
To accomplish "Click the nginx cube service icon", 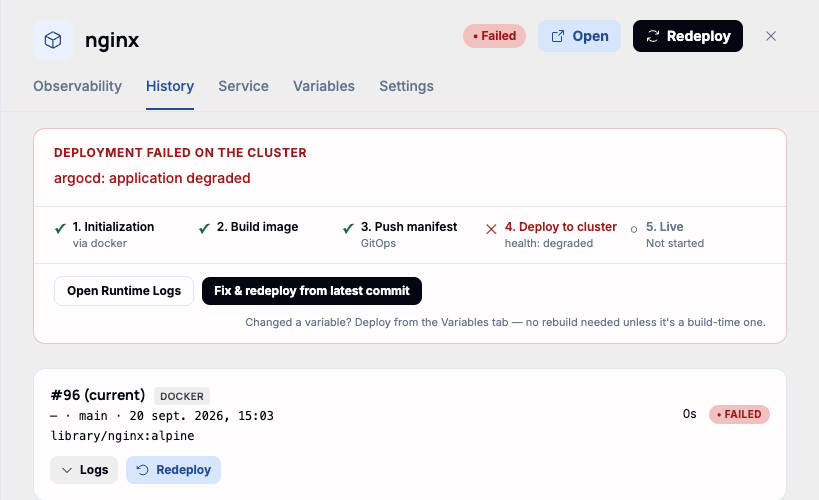I will tap(53, 40).
